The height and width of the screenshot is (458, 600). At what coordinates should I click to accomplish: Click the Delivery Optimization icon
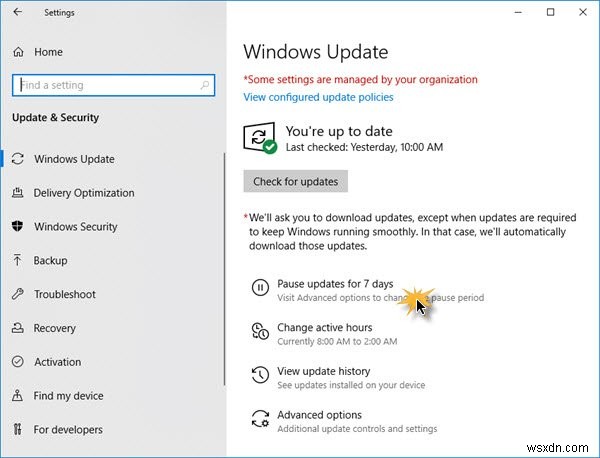point(18,192)
